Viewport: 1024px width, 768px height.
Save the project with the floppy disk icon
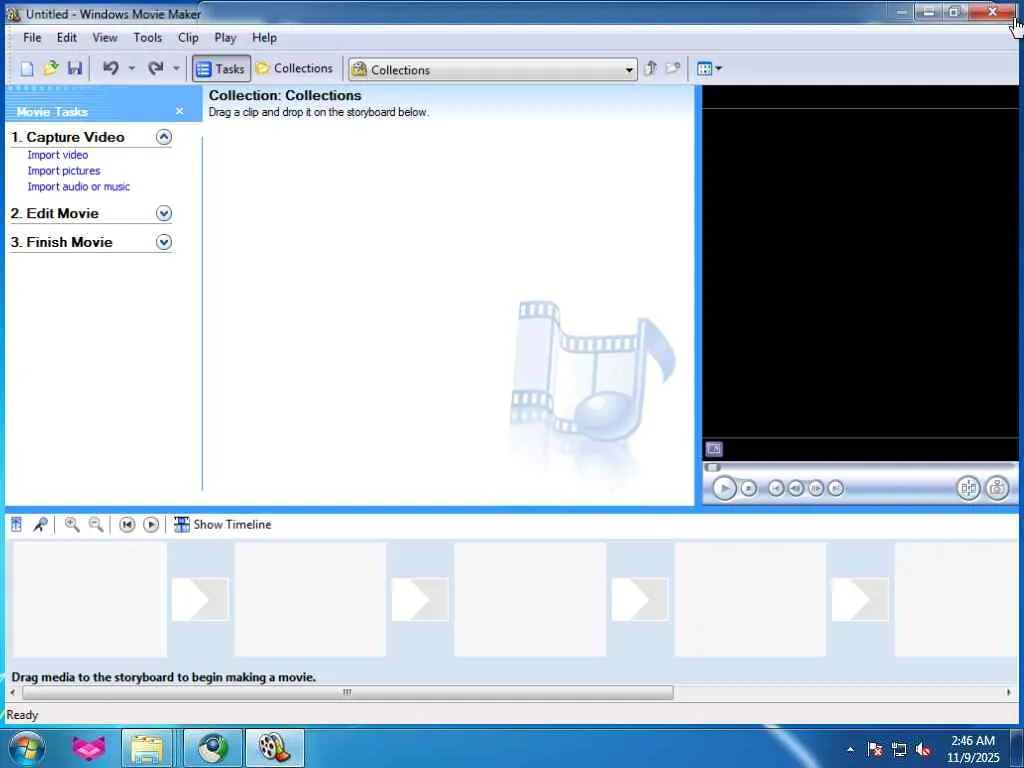(x=74, y=68)
